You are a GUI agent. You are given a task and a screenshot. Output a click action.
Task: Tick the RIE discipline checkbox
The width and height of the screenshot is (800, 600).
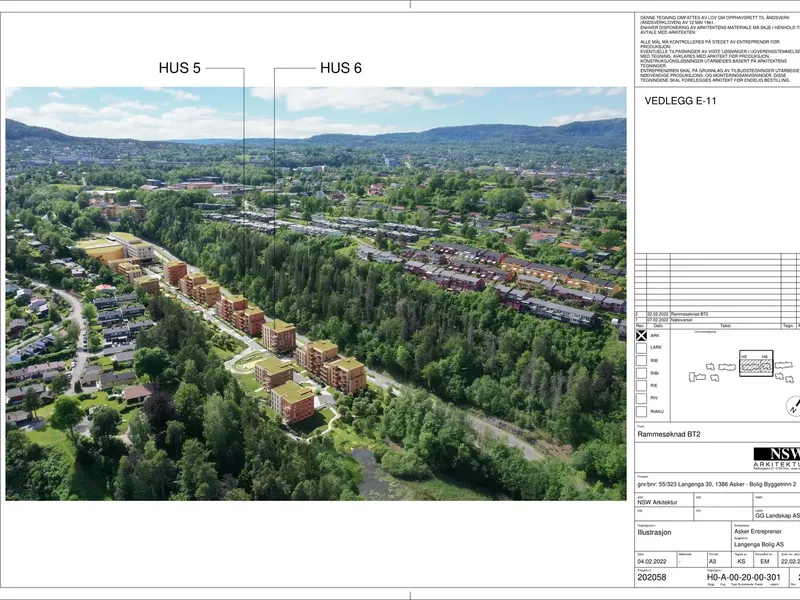[641, 386]
